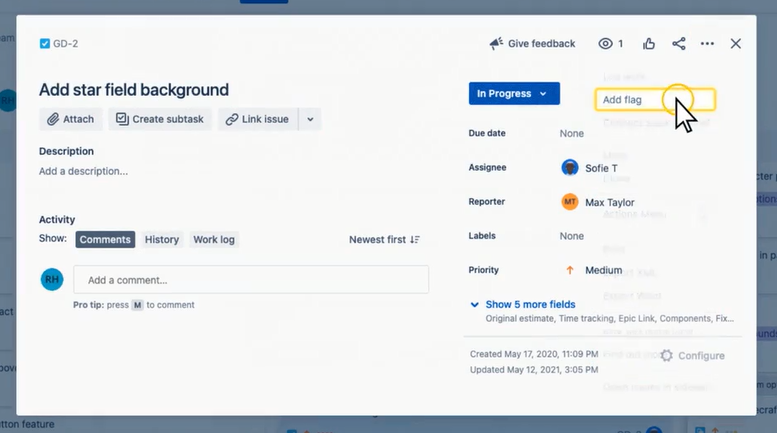Expand the arrow next to Link issue
This screenshot has width=777, height=433.
310,119
